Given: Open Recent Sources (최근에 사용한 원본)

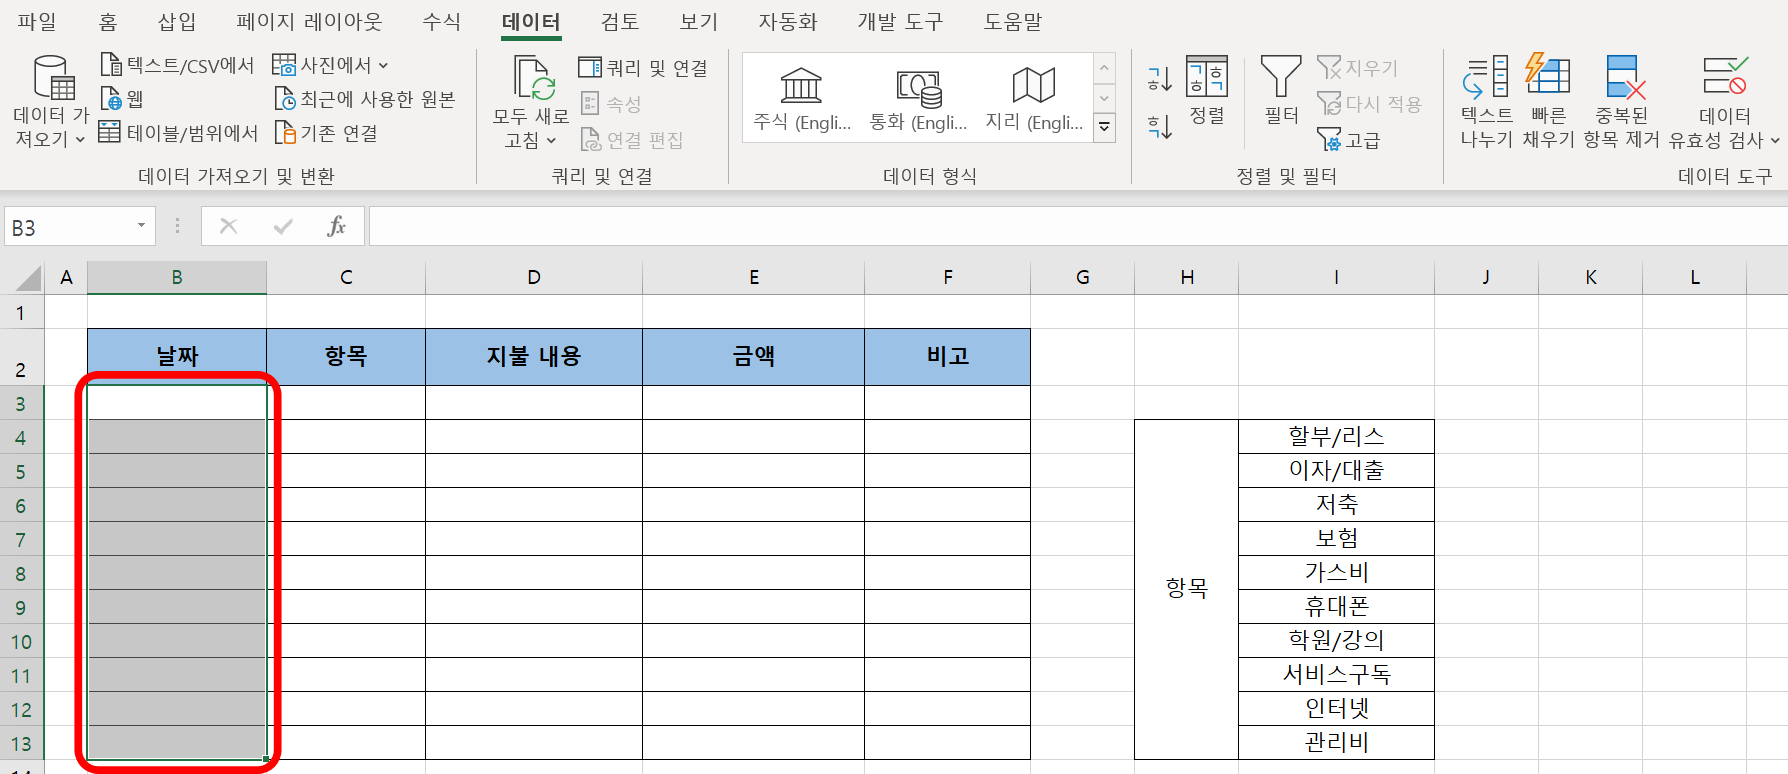Looking at the screenshot, I should (x=365, y=99).
